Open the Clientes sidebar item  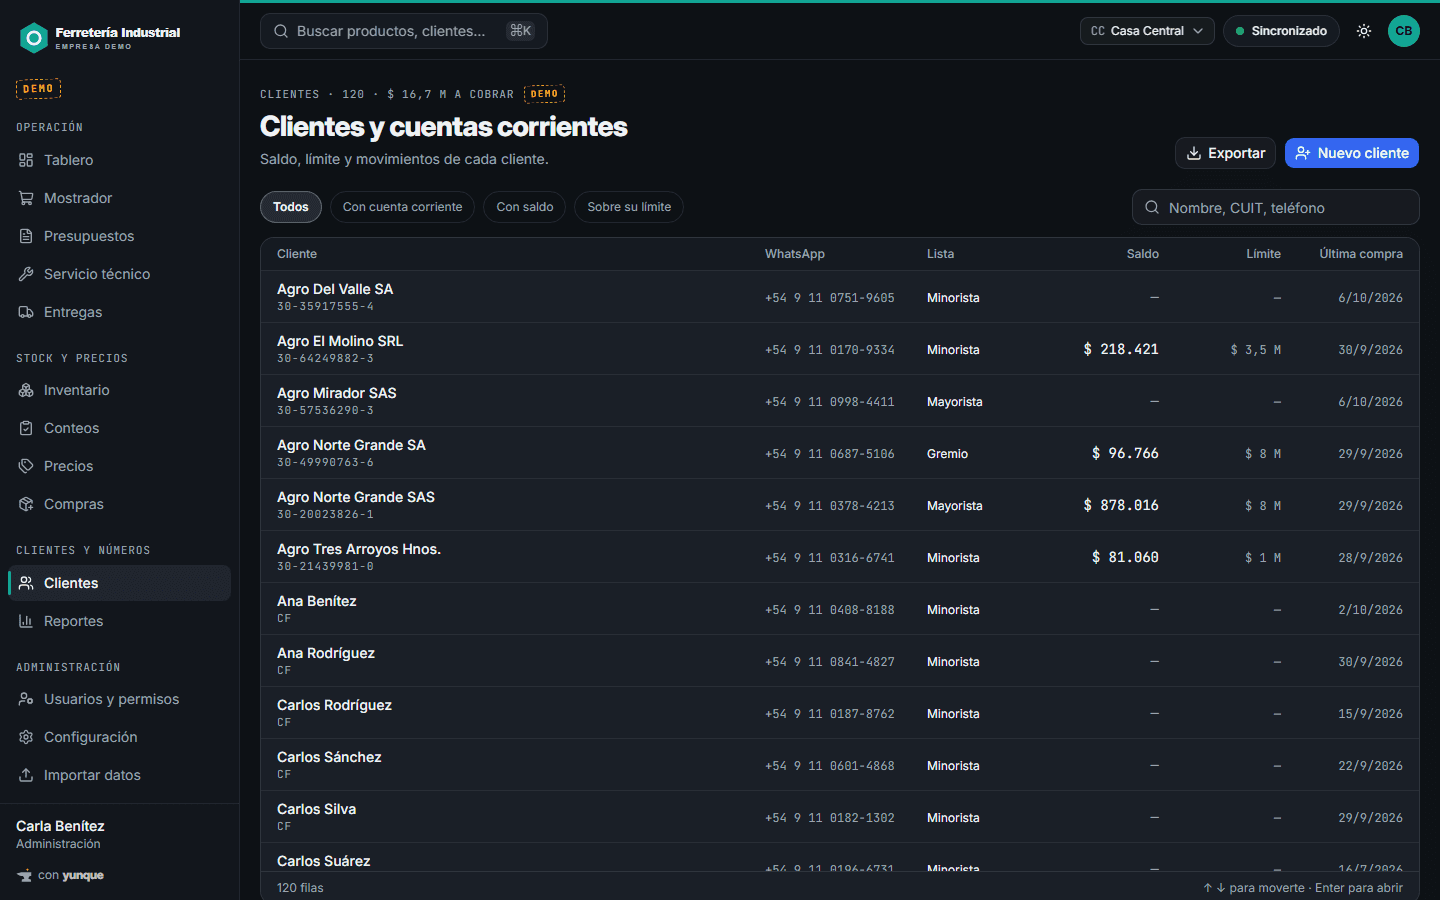click(120, 583)
